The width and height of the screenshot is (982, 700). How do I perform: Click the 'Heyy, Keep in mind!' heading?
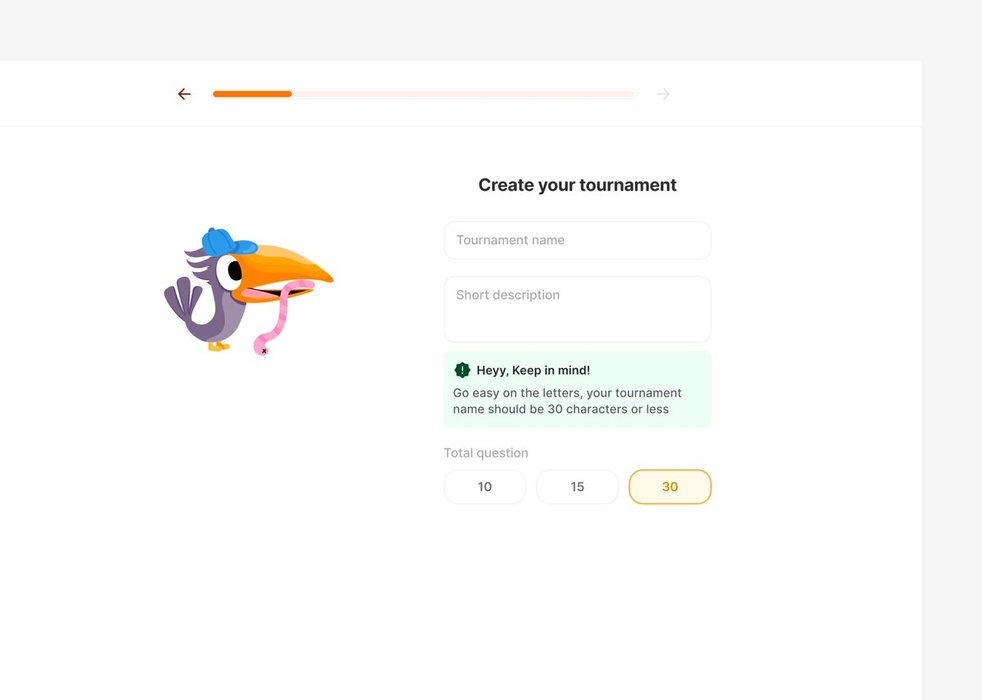[x=533, y=370]
